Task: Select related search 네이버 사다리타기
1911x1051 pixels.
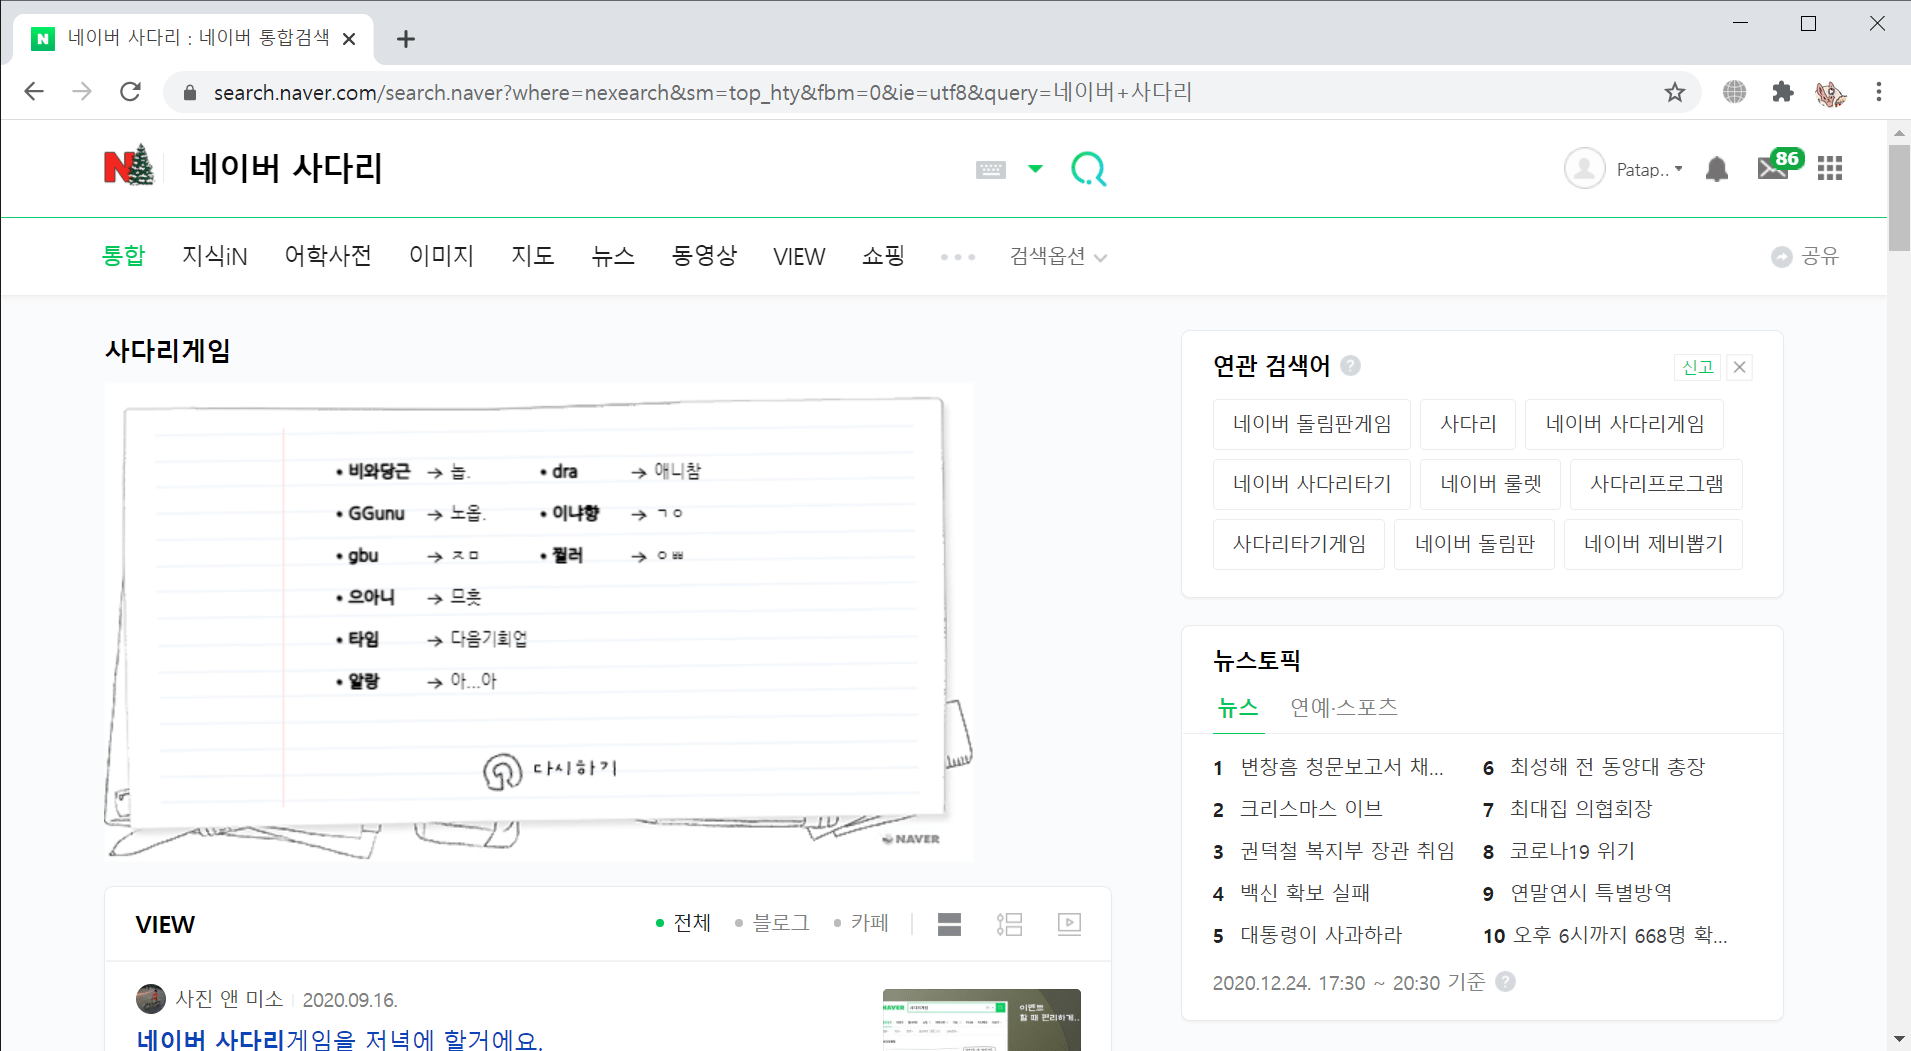Action: tap(1312, 484)
